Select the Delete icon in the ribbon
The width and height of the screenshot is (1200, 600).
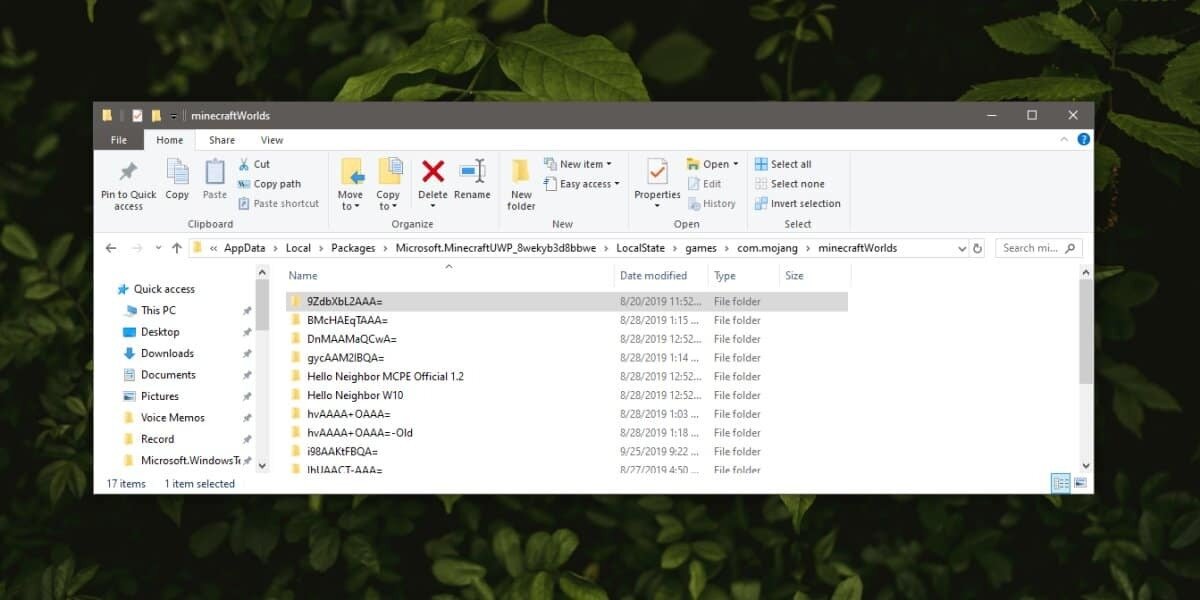[x=432, y=177]
